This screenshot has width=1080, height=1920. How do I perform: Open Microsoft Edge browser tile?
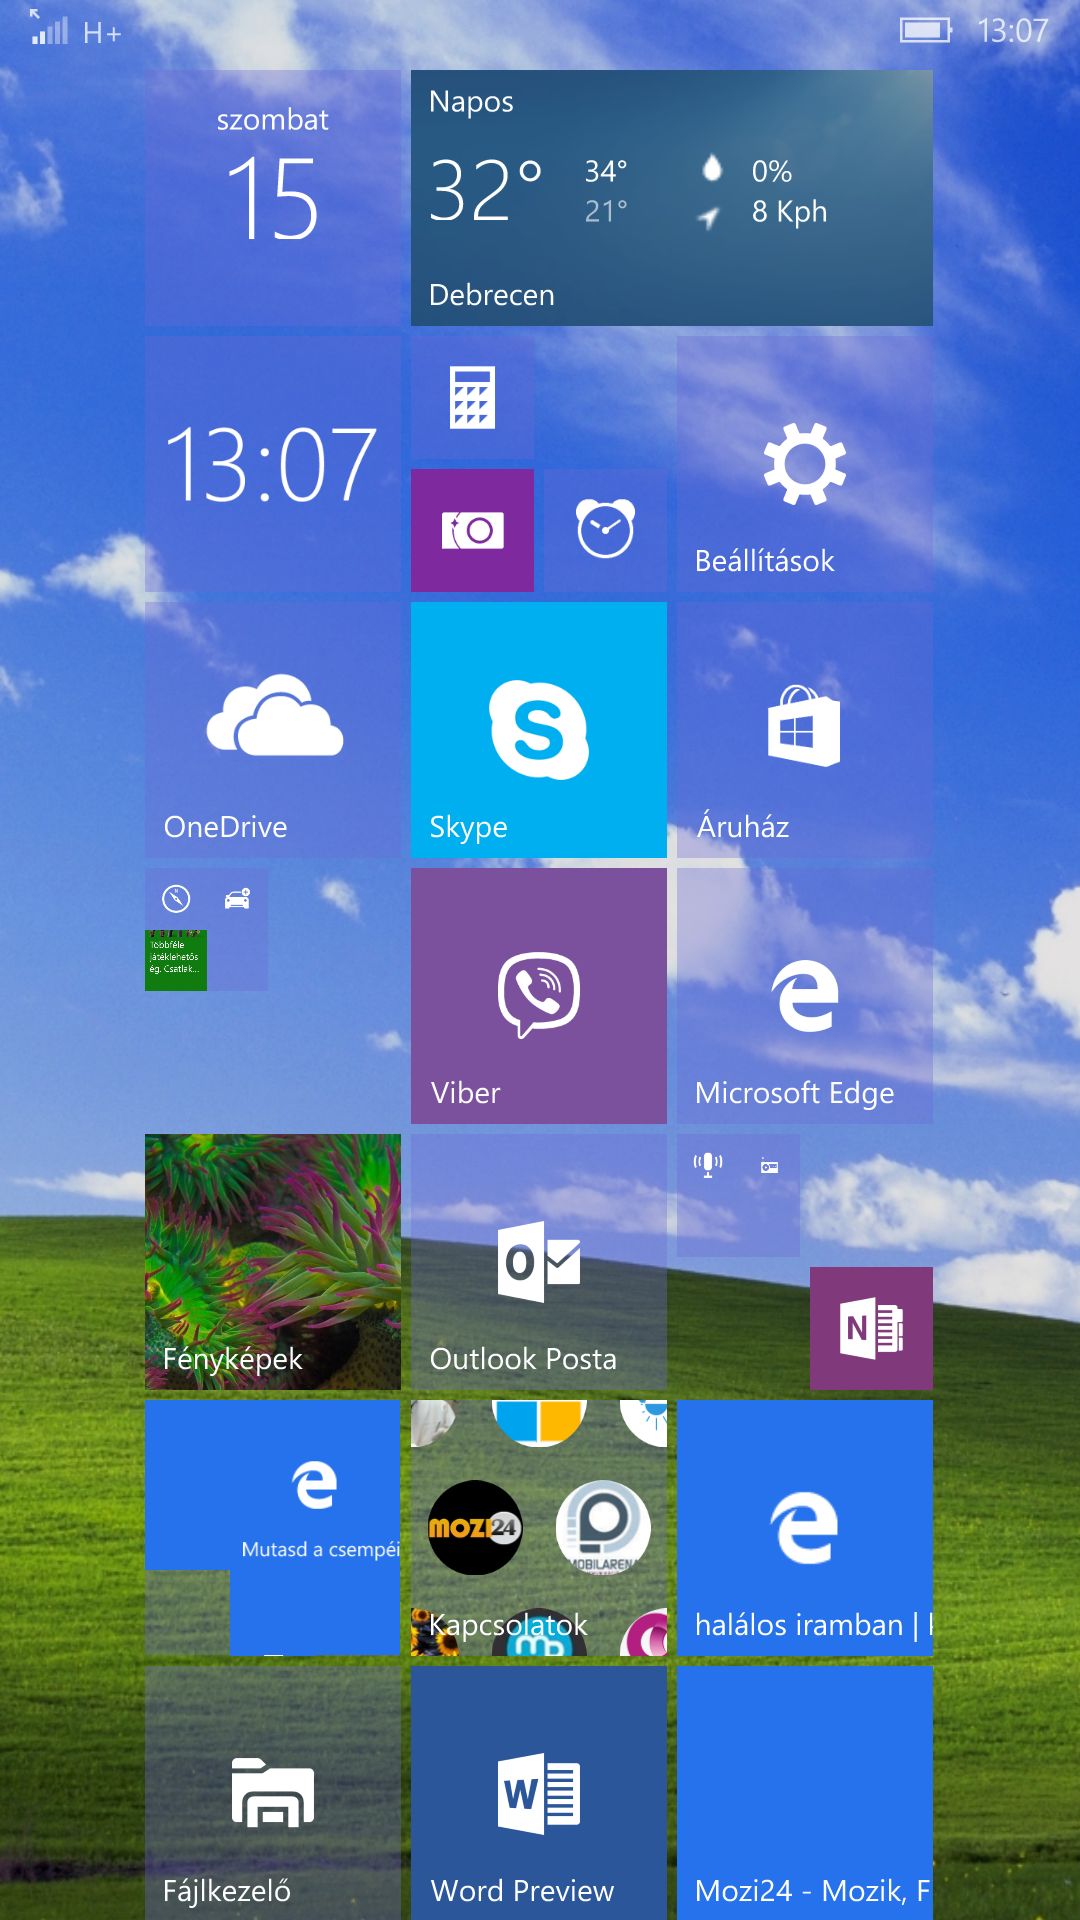click(x=805, y=995)
